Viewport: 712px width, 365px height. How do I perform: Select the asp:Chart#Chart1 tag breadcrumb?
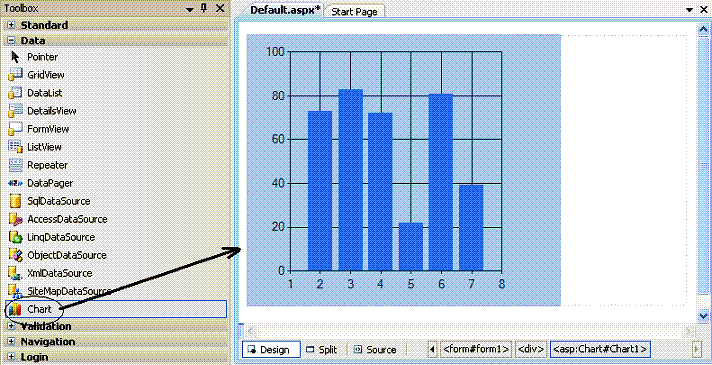(x=600, y=349)
